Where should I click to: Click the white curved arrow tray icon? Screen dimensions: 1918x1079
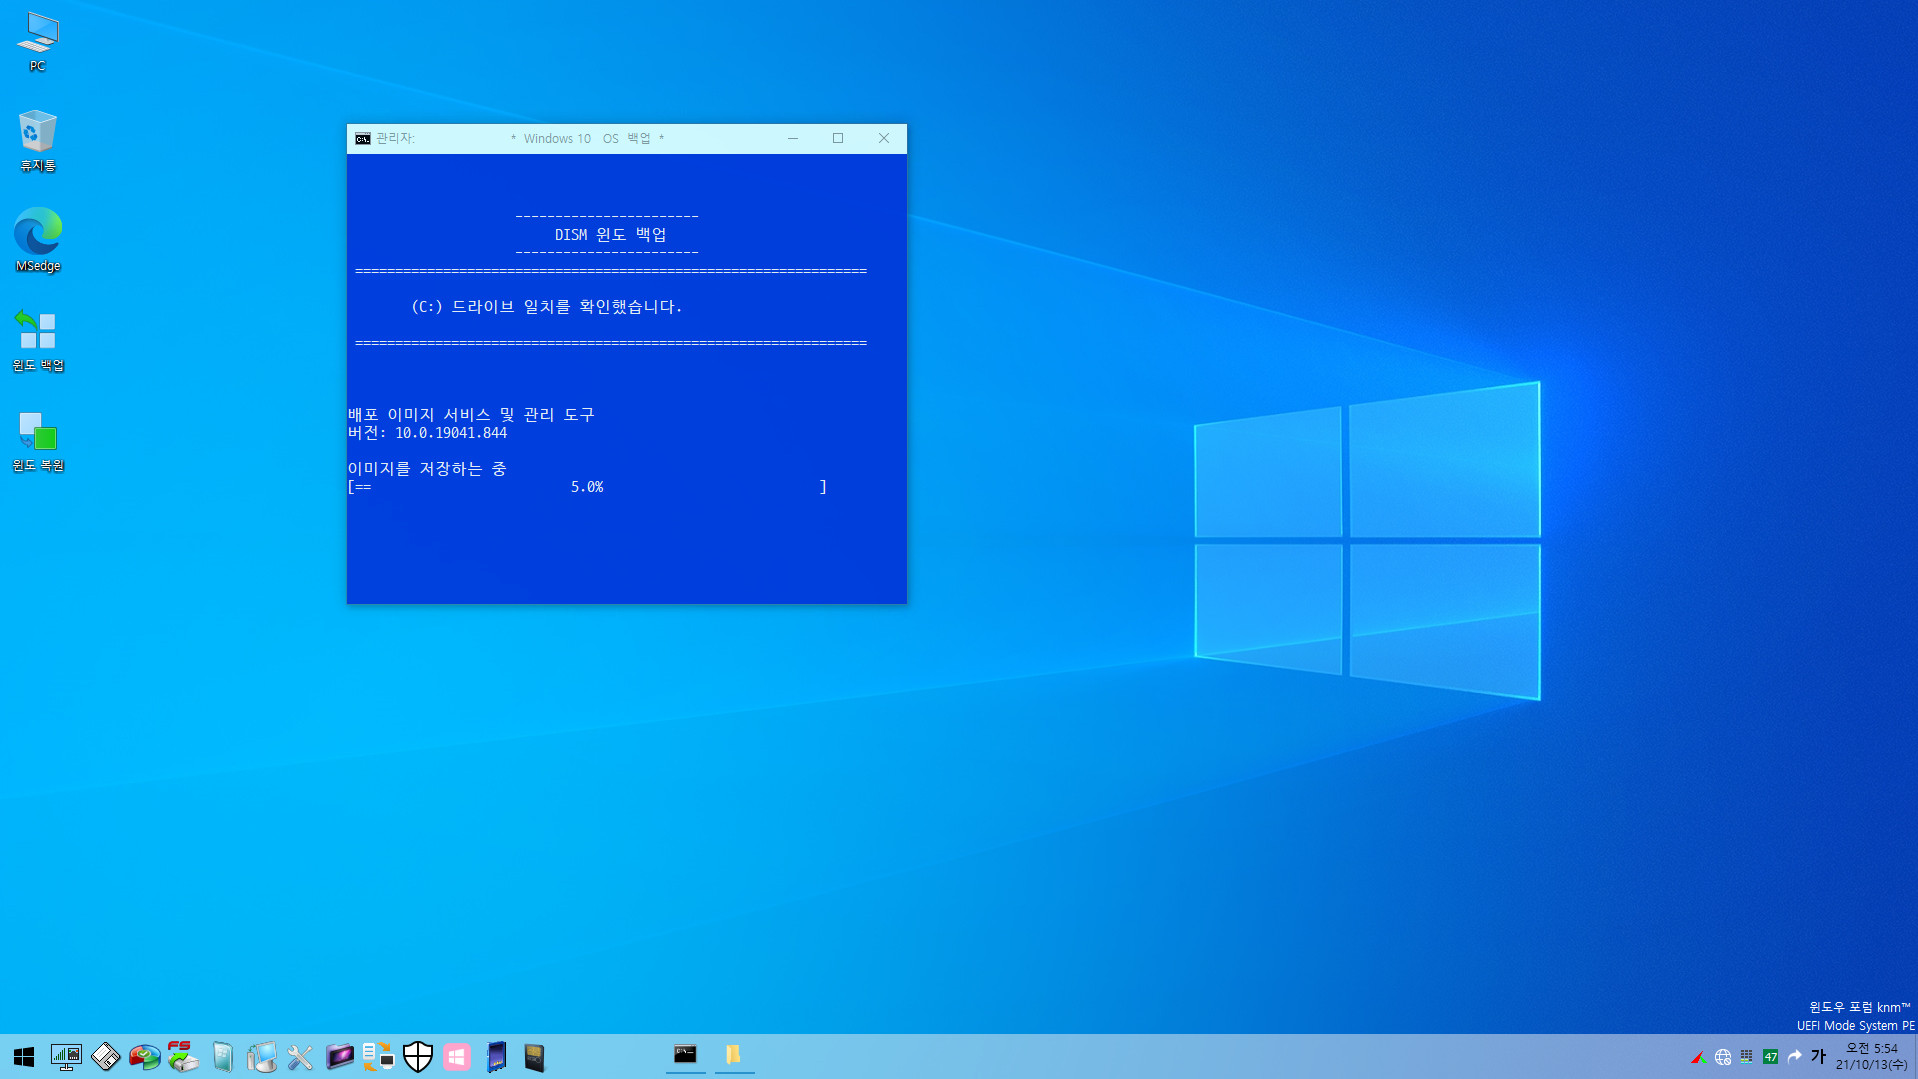point(1795,1057)
